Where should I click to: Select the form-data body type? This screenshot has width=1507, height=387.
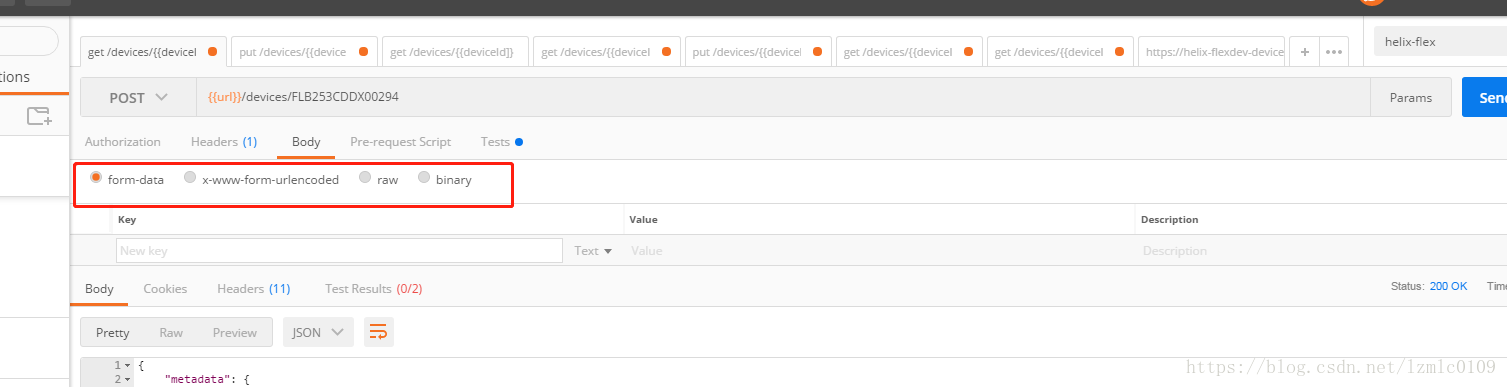click(127, 179)
